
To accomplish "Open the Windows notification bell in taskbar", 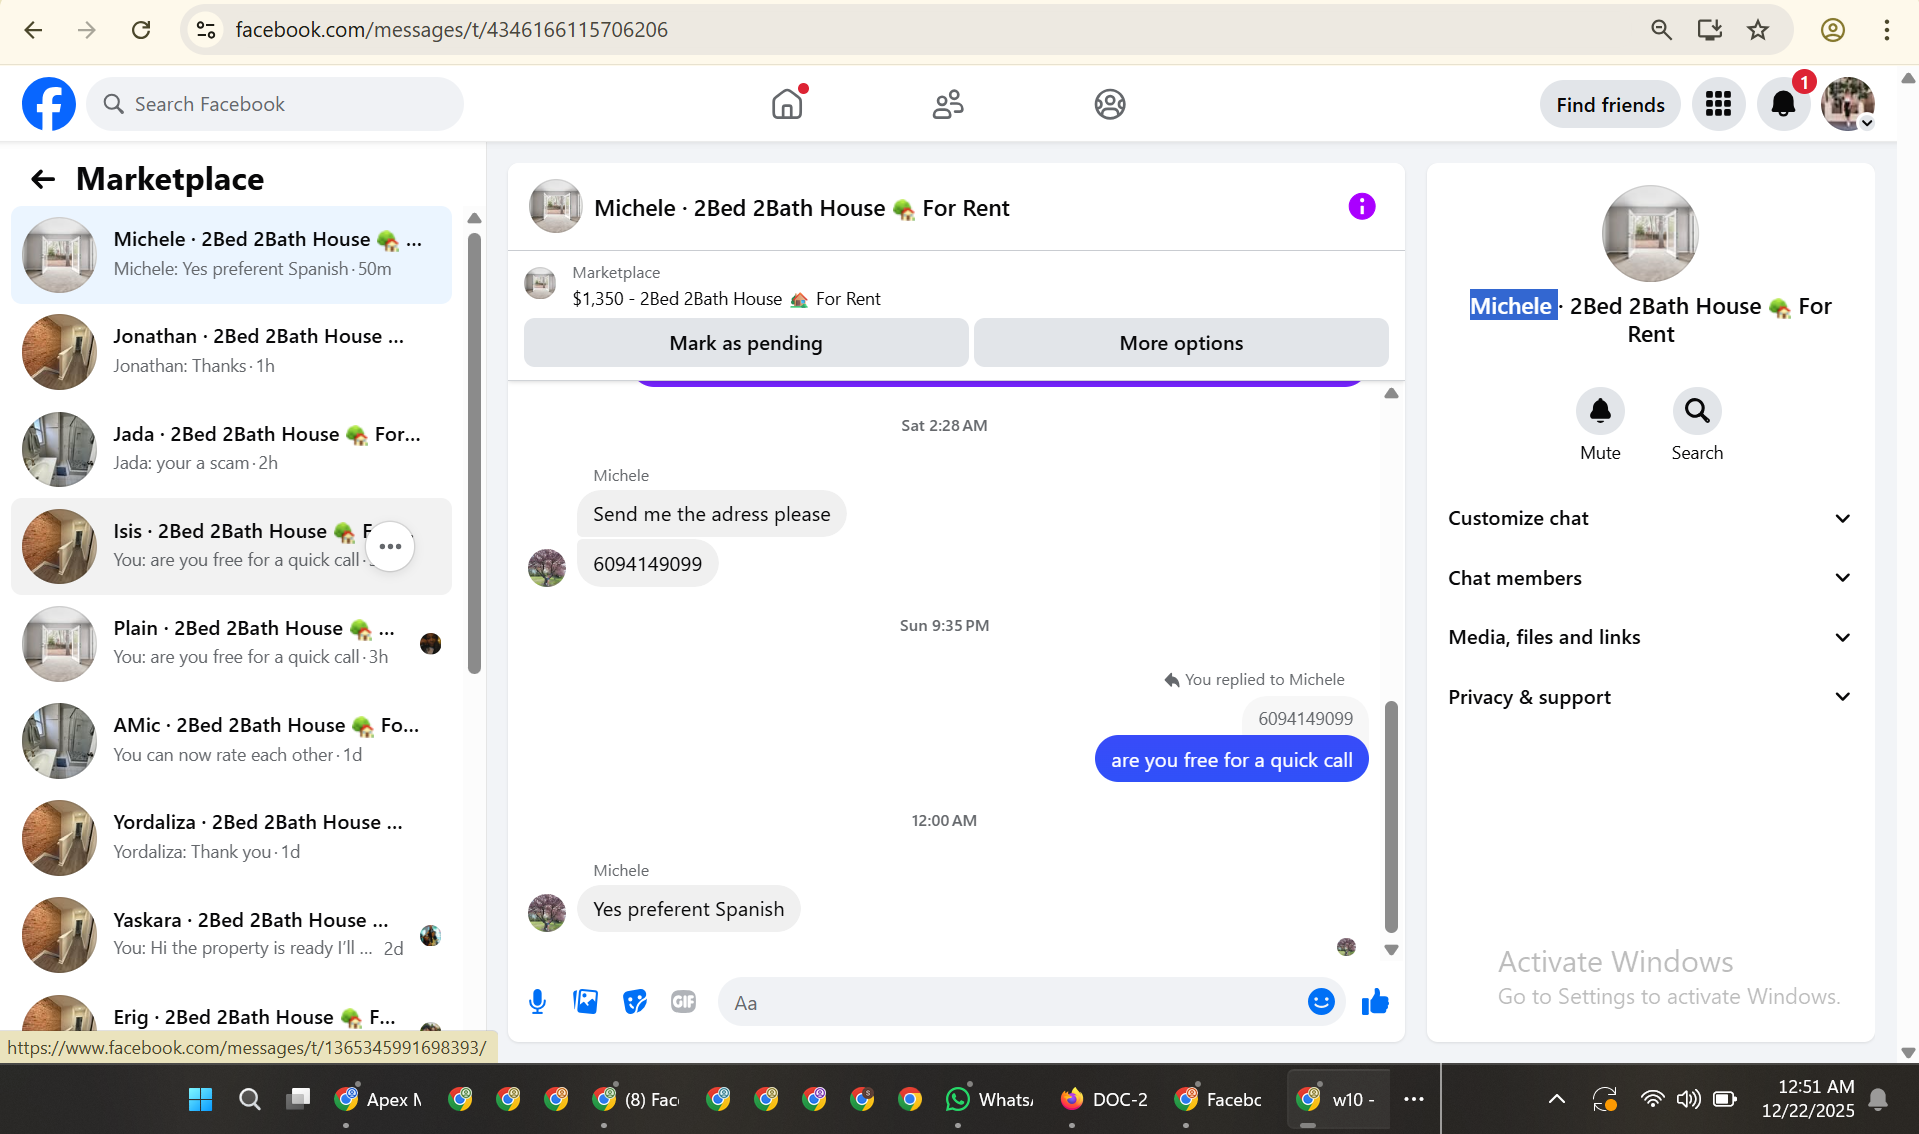I will coord(1878,1099).
